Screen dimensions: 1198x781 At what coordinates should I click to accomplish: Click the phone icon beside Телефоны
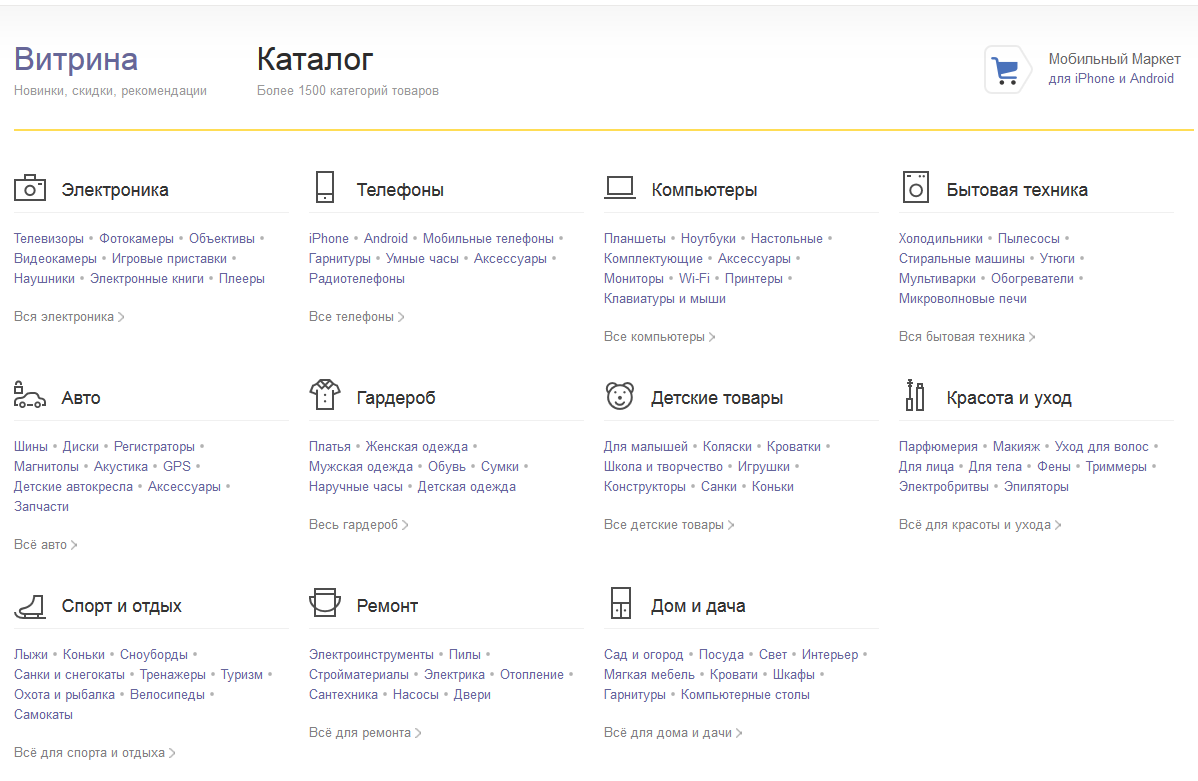tap(324, 188)
